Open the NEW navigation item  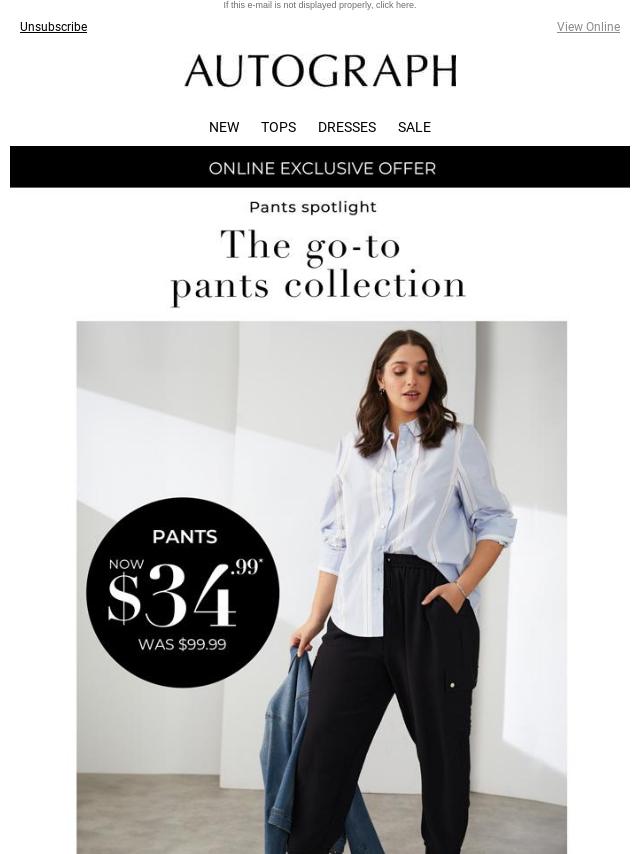tap(224, 127)
